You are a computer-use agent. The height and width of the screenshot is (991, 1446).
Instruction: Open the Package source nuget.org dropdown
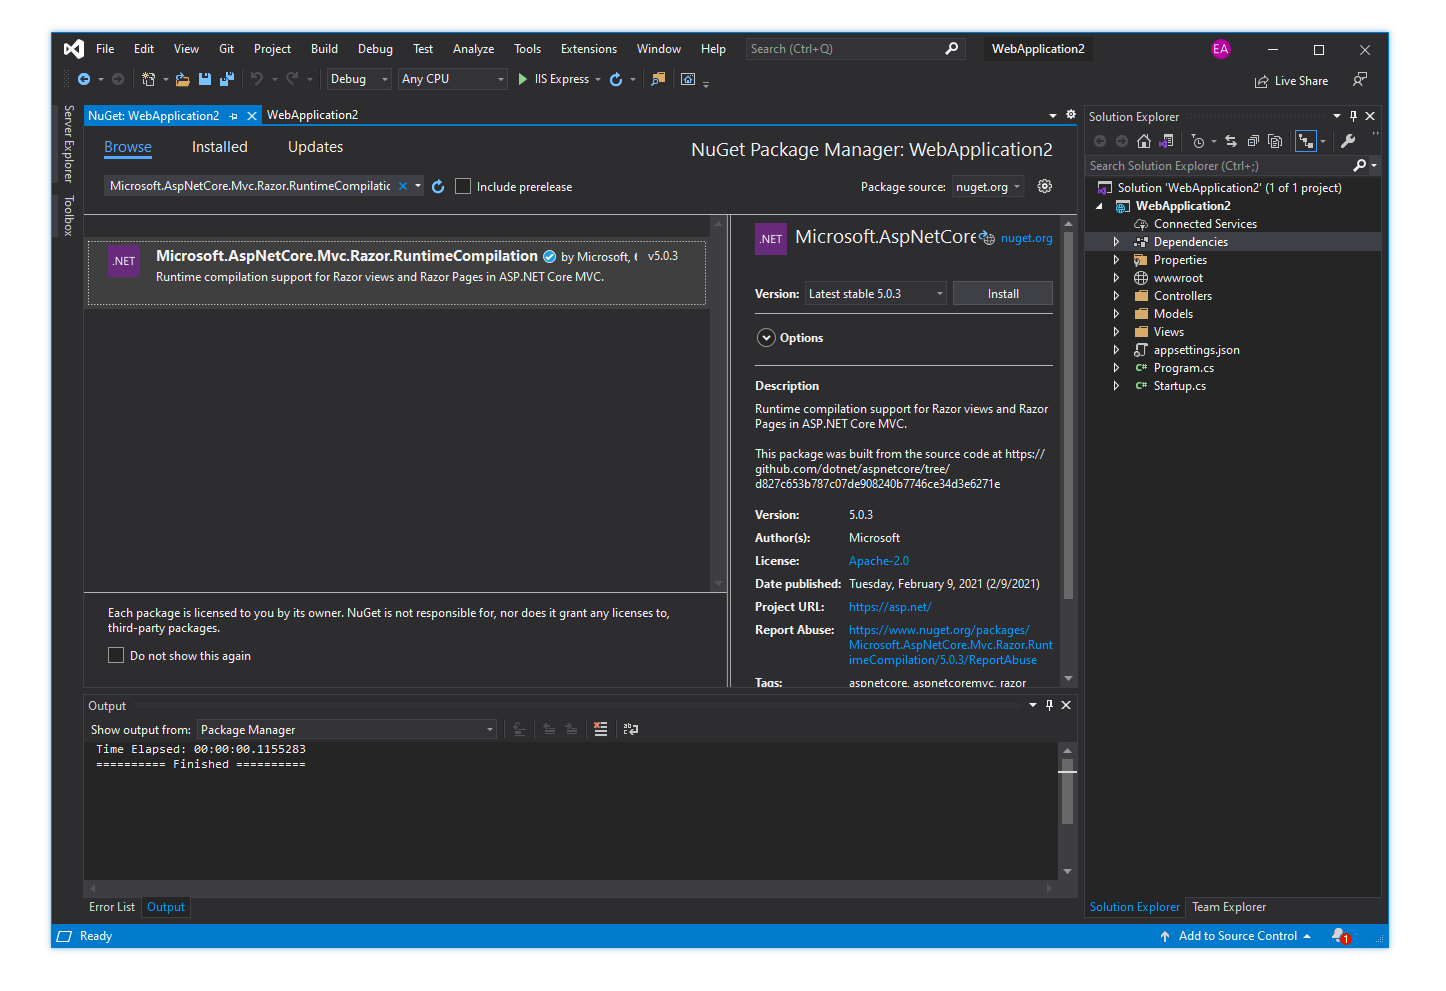click(988, 187)
